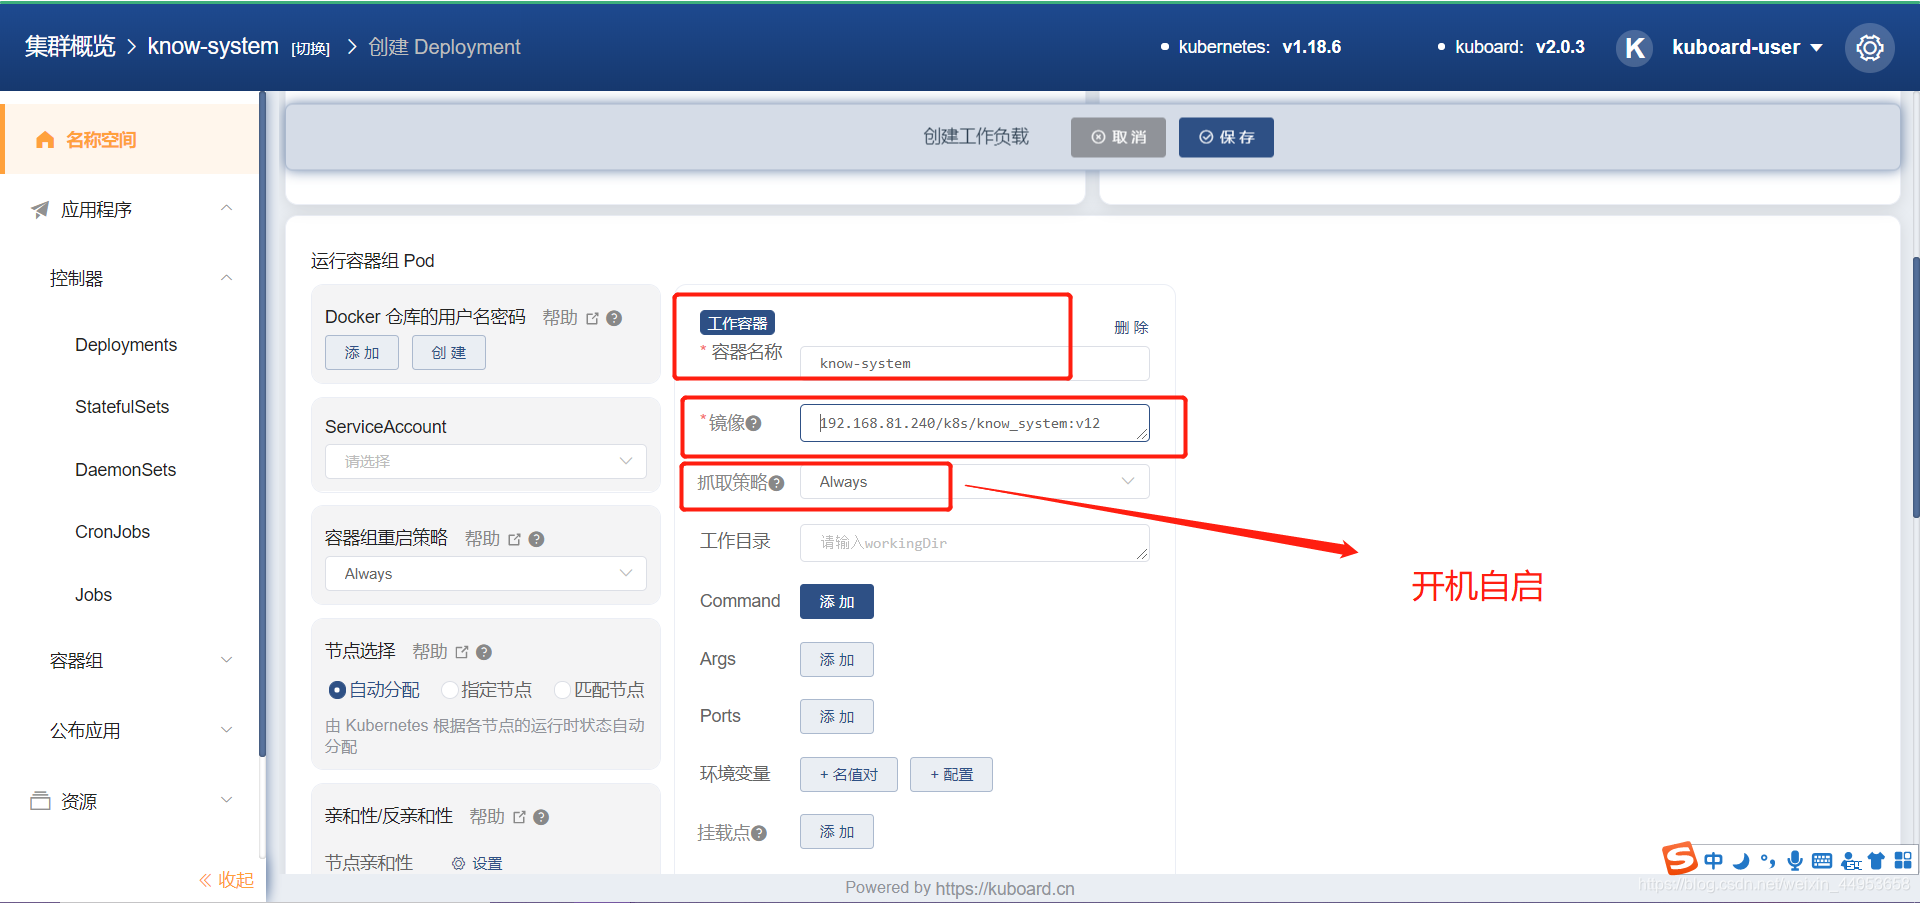Click the input method moon icon
Image resolution: width=1920 pixels, height=903 pixels.
pyautogui.click(x=1741, y=861)
